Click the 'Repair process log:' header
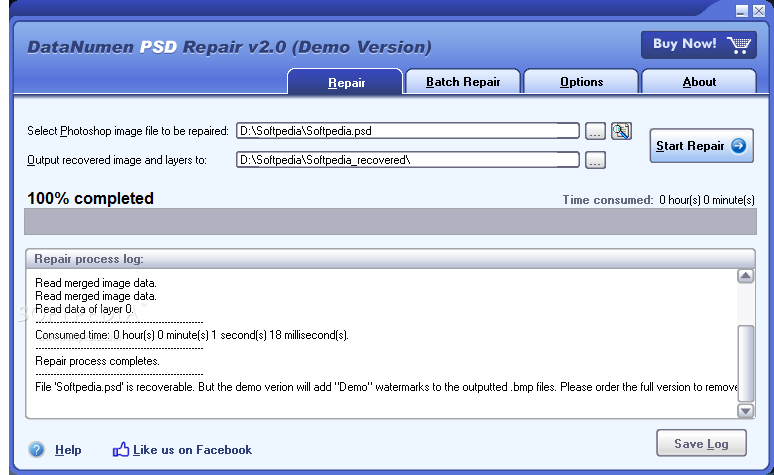 pos(89,259)
